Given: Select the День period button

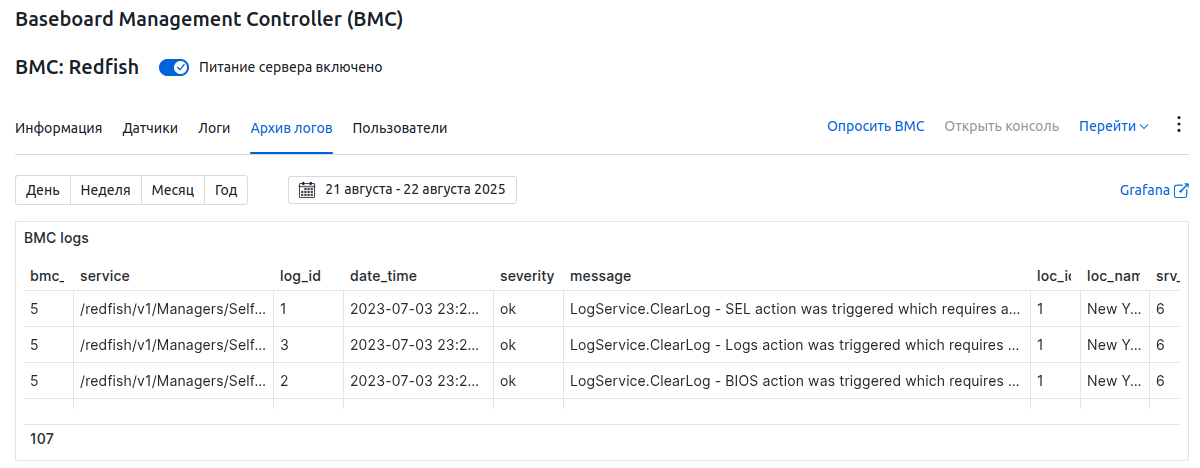Looking at the screenshot, I should coord(43,190).
